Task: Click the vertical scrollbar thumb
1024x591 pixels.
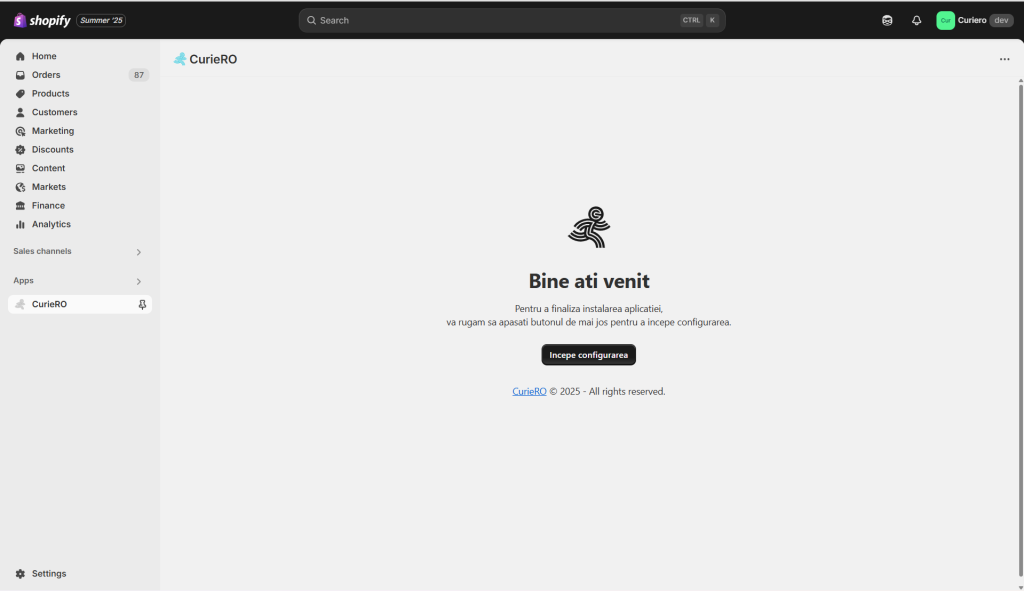Action: 1020,330
